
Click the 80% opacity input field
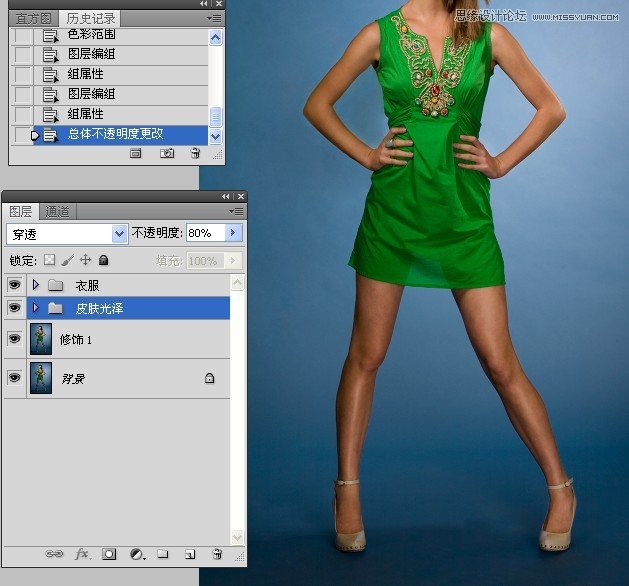(x=205, y=233)
